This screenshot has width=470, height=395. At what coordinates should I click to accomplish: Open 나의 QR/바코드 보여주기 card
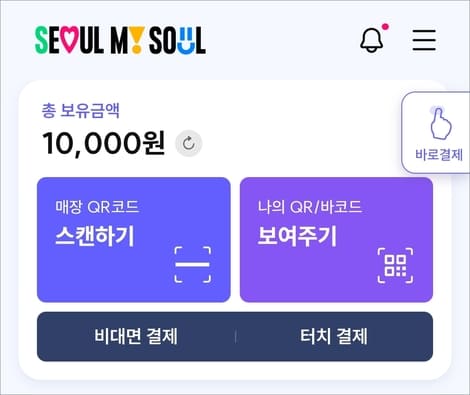pyautogui.click(x=336, y=240)
